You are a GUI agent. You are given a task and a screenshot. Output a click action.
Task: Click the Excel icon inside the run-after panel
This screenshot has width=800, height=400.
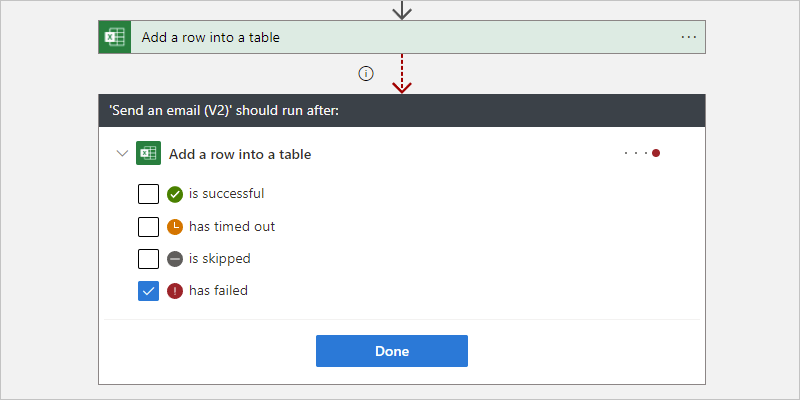tap(149, 154)
